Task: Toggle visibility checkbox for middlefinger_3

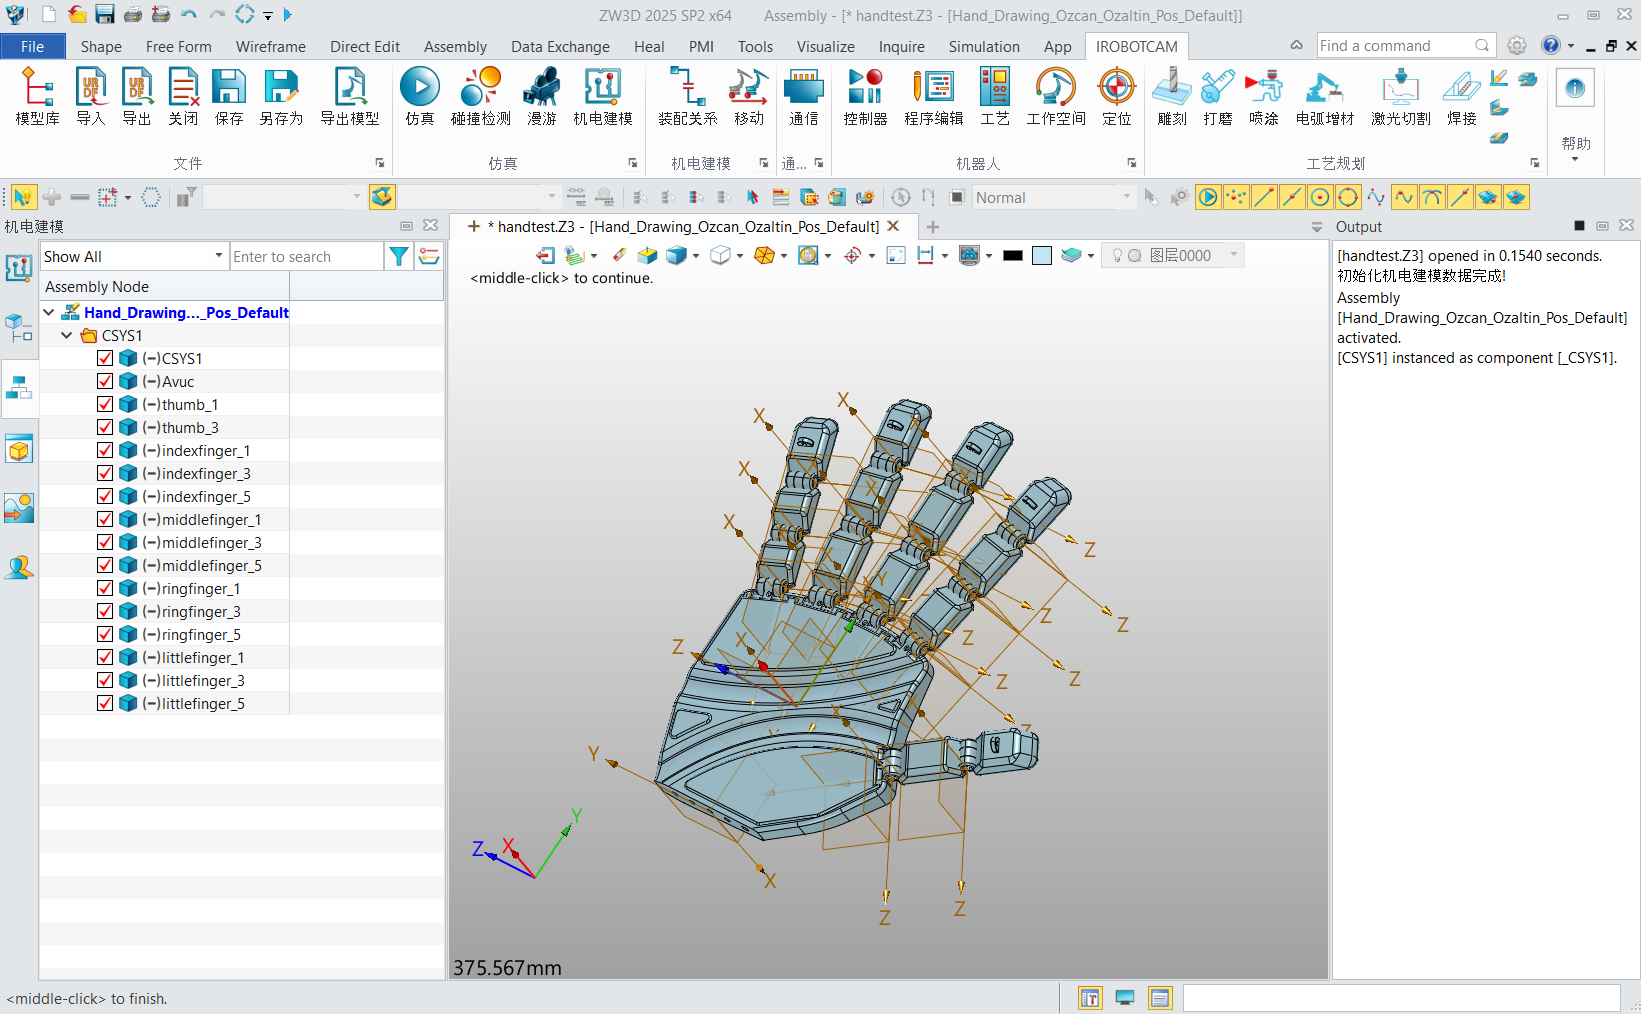Action: click(105, 542)
